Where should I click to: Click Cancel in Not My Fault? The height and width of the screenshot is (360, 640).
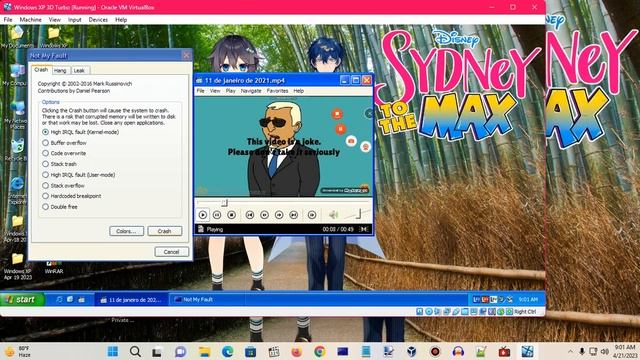click(x=171, y=252)
